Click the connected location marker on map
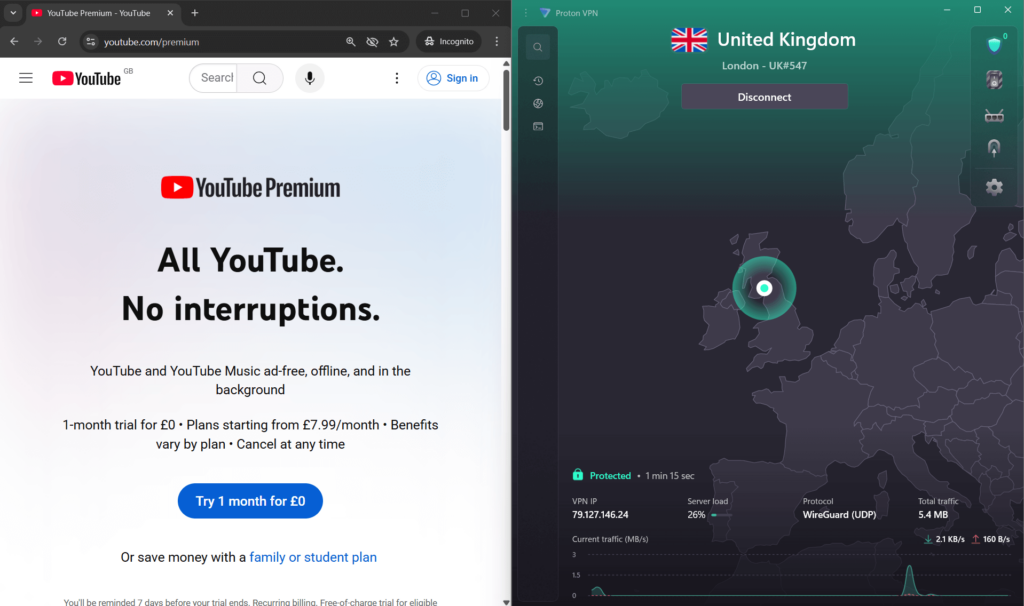Image resolution: width=1024 pixels, height=606 pixels. pyautogui.click(x=764, y=288)
